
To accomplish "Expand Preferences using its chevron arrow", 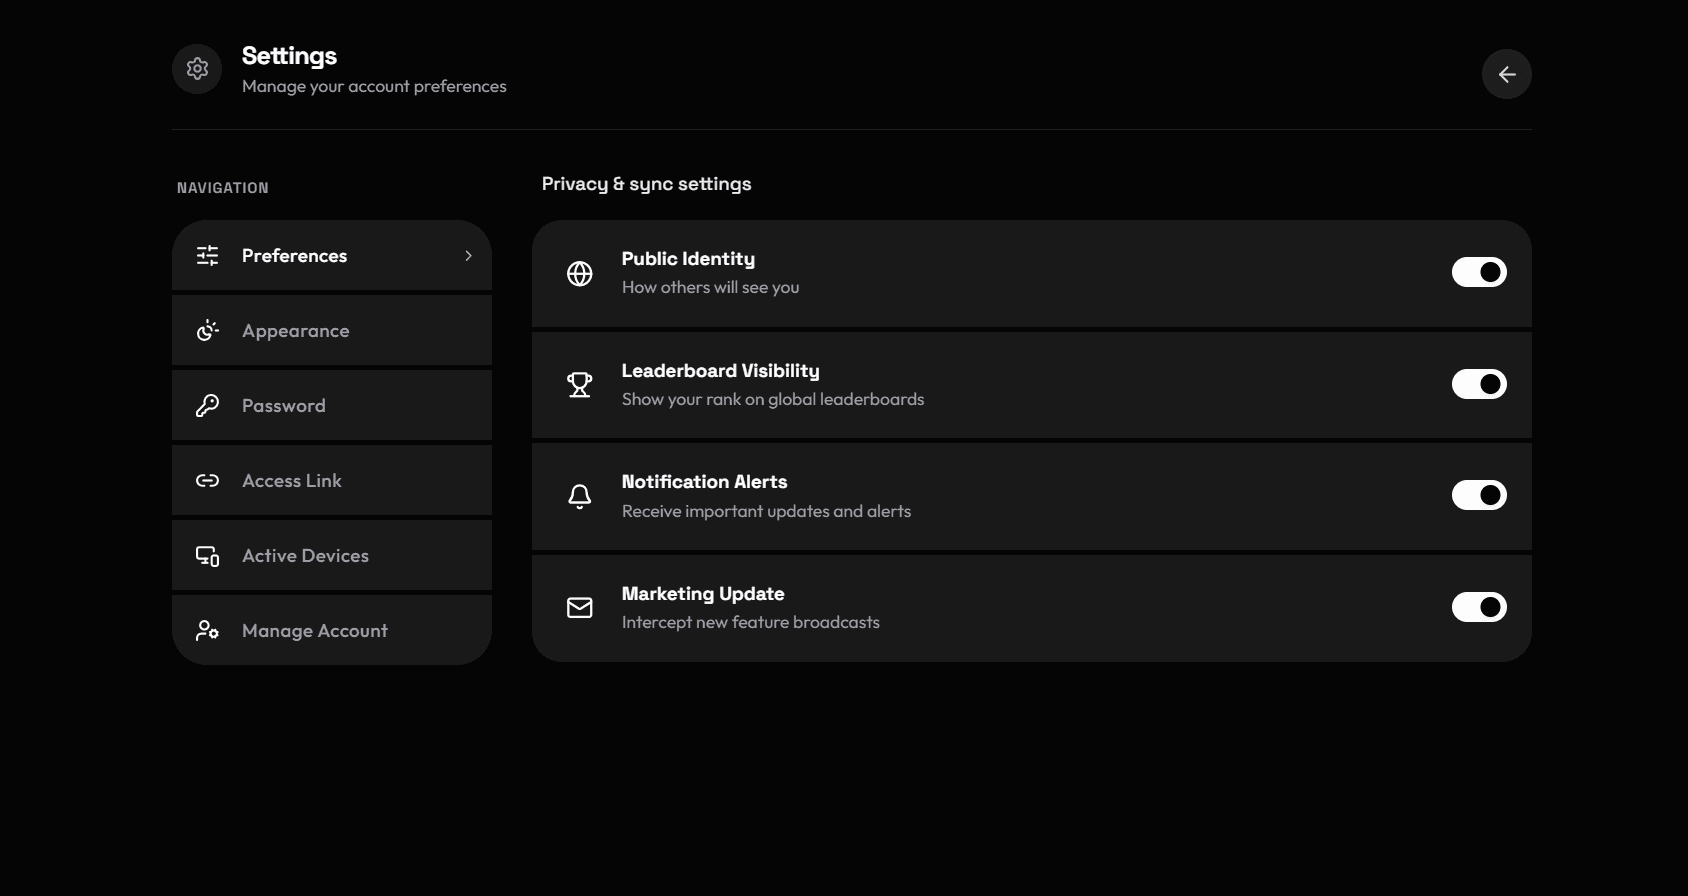I will pyautogui.click(x=468, y=256).
